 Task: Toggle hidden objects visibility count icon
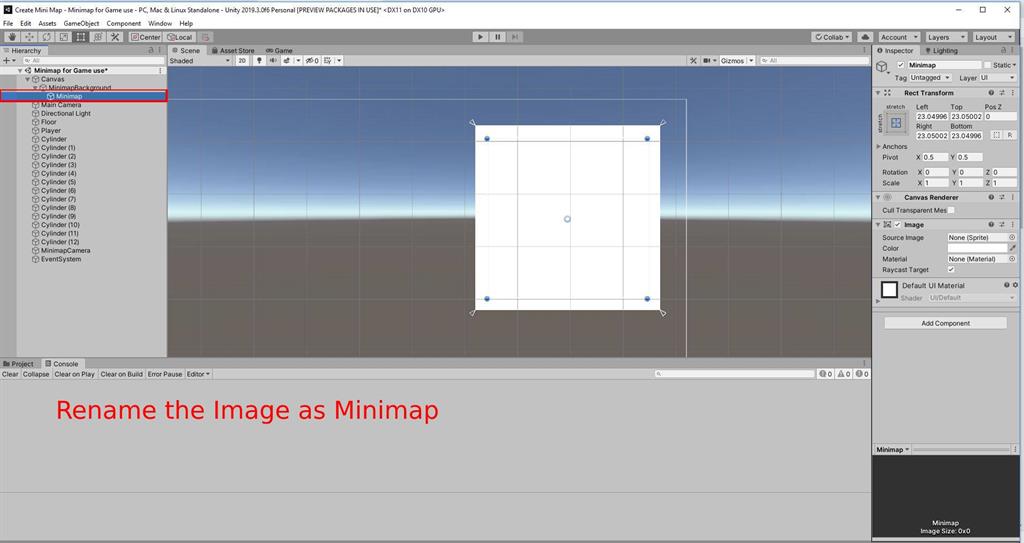pyautogui.click(x=313, y=60)
